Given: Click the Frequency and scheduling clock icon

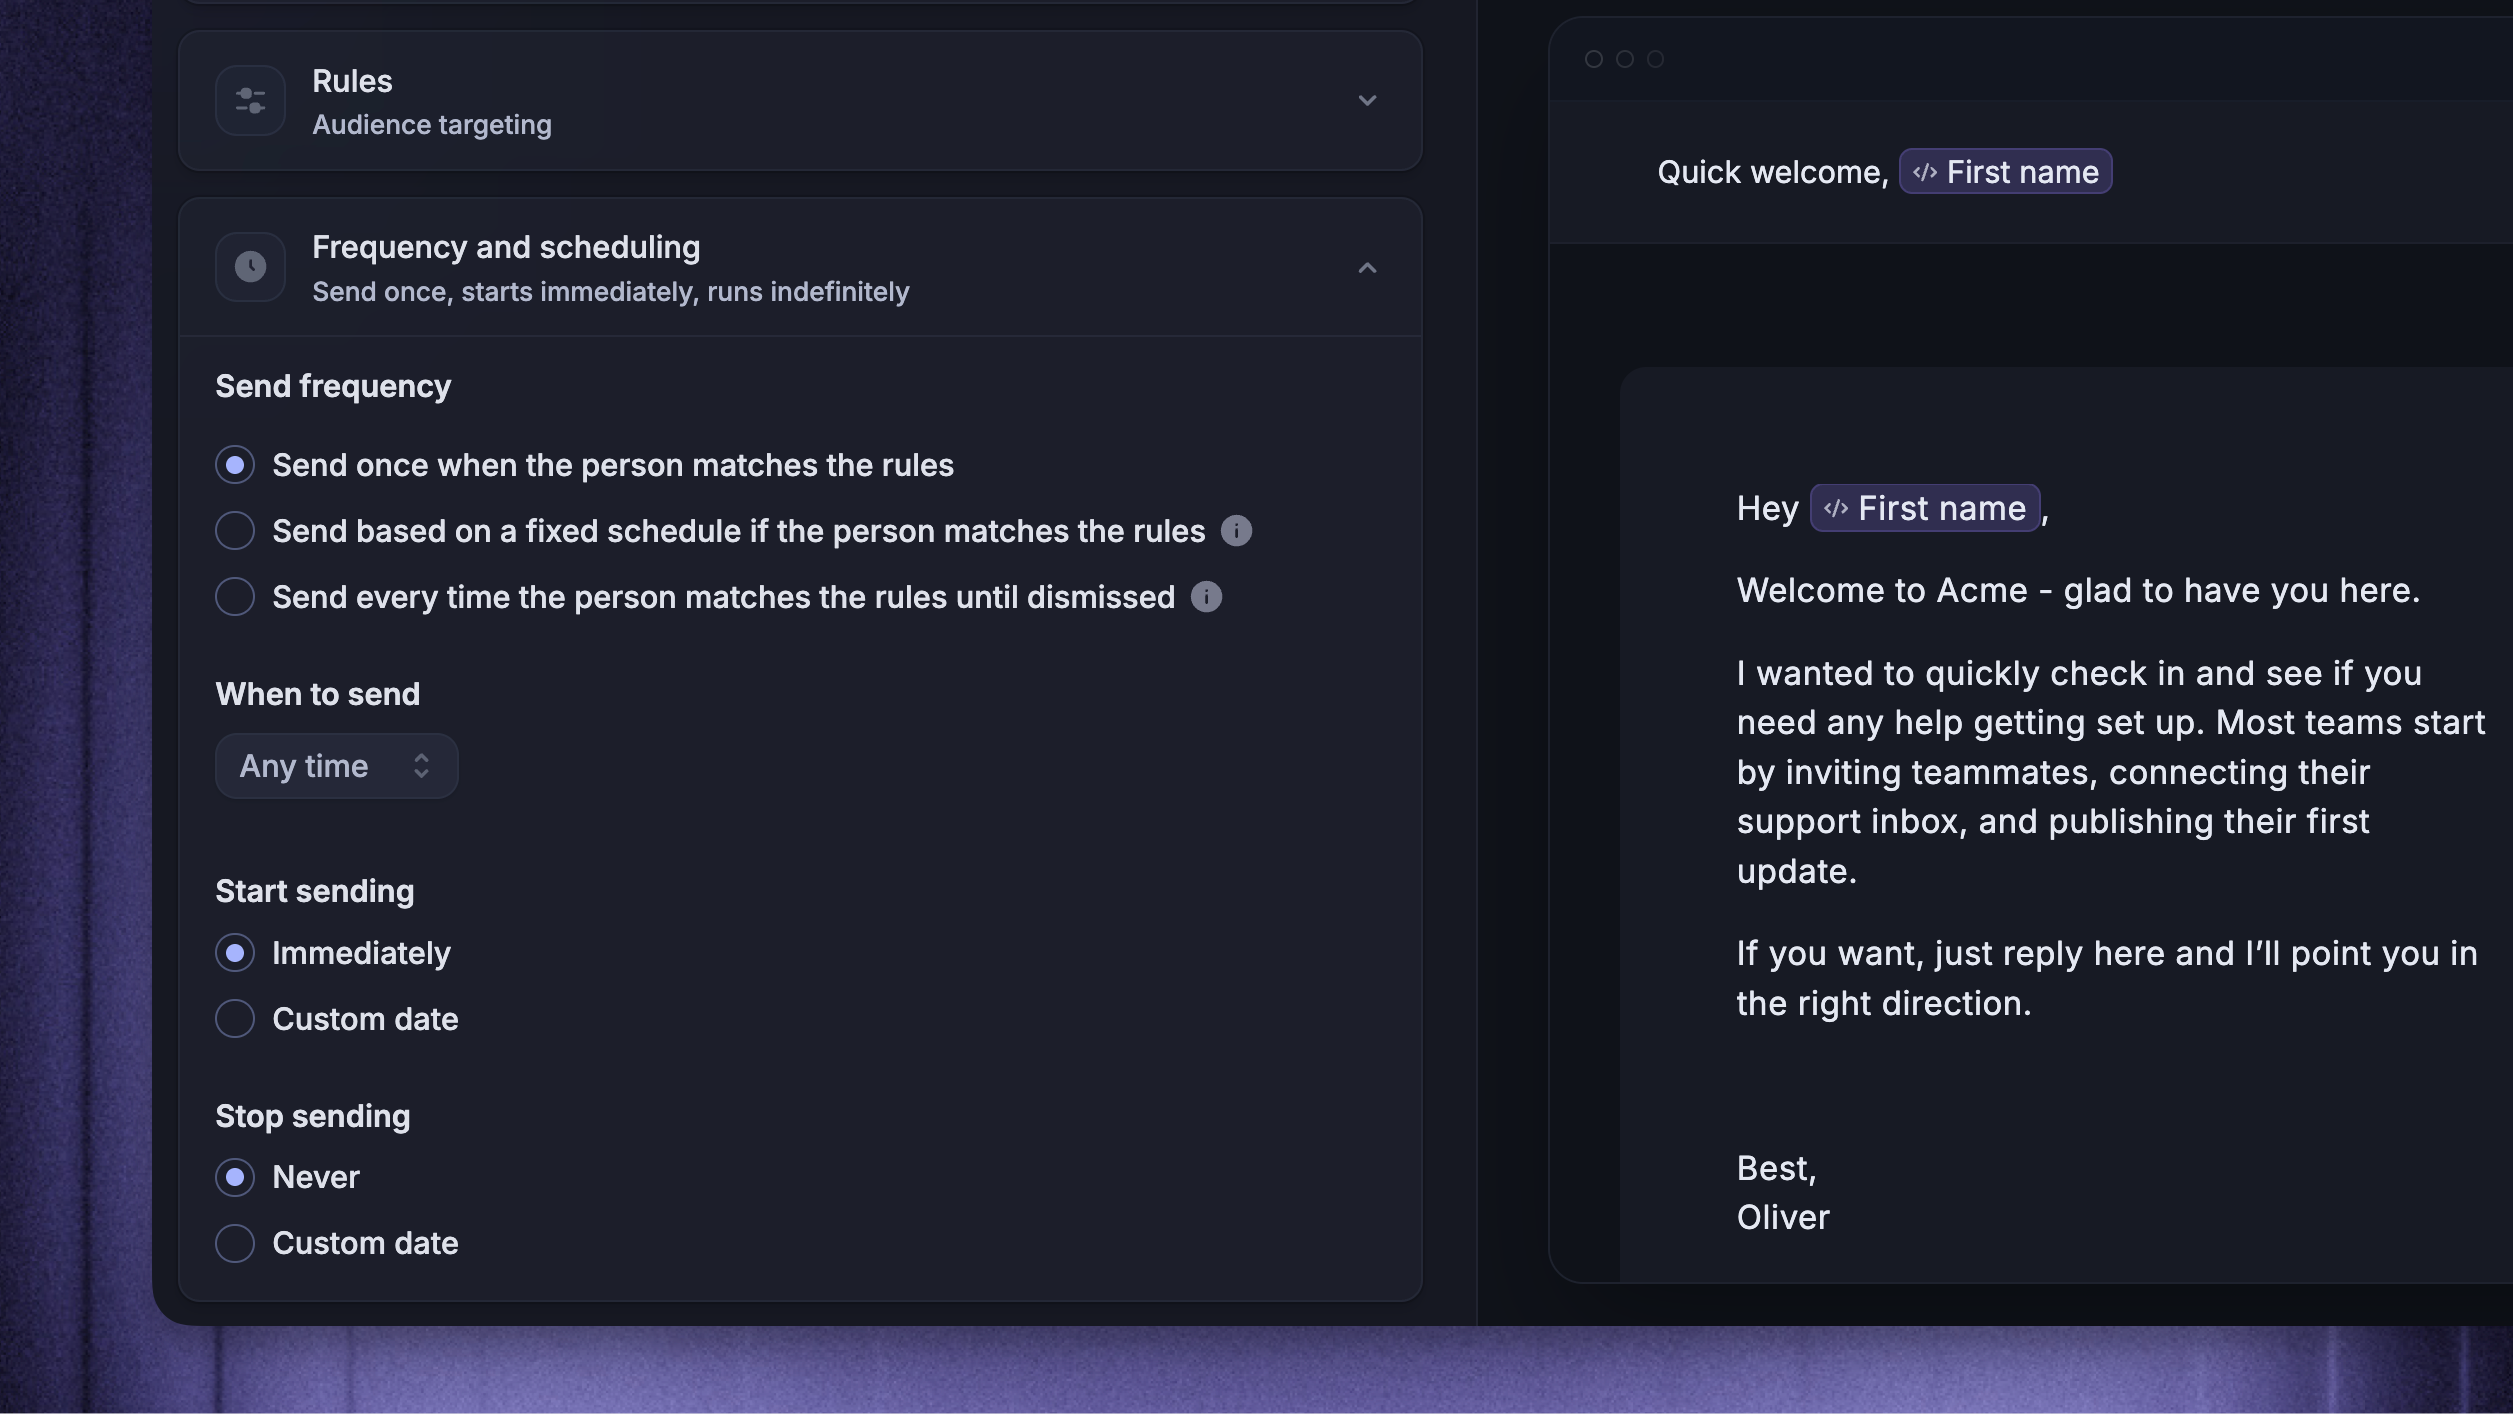Looking at the screenshot, I should tap(250, 267).
